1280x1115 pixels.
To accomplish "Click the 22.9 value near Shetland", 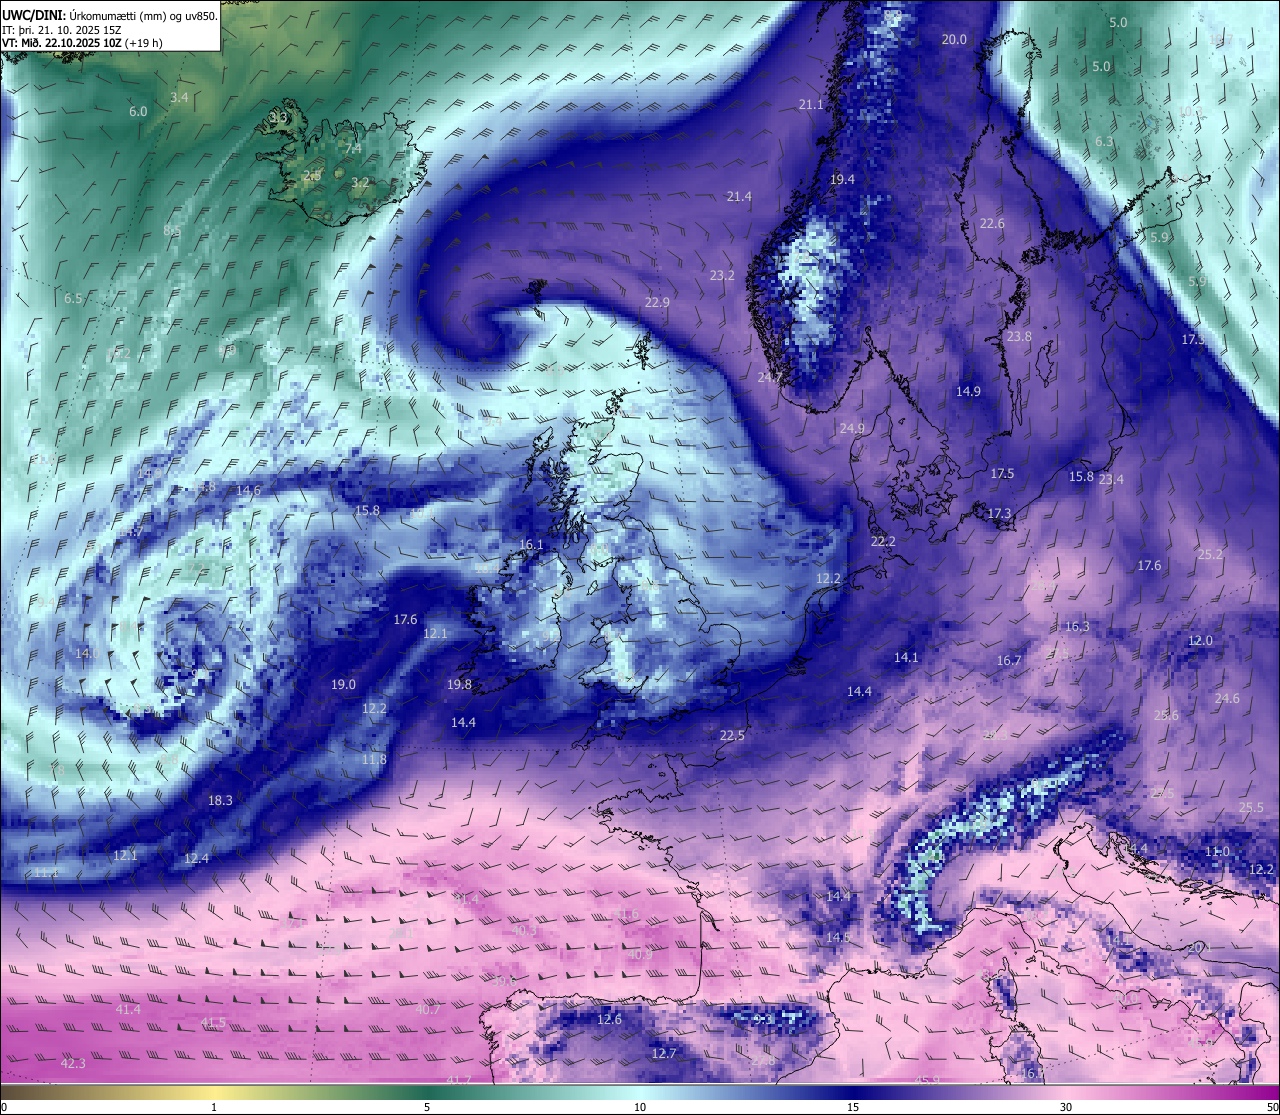I will [x=657, y=303].
